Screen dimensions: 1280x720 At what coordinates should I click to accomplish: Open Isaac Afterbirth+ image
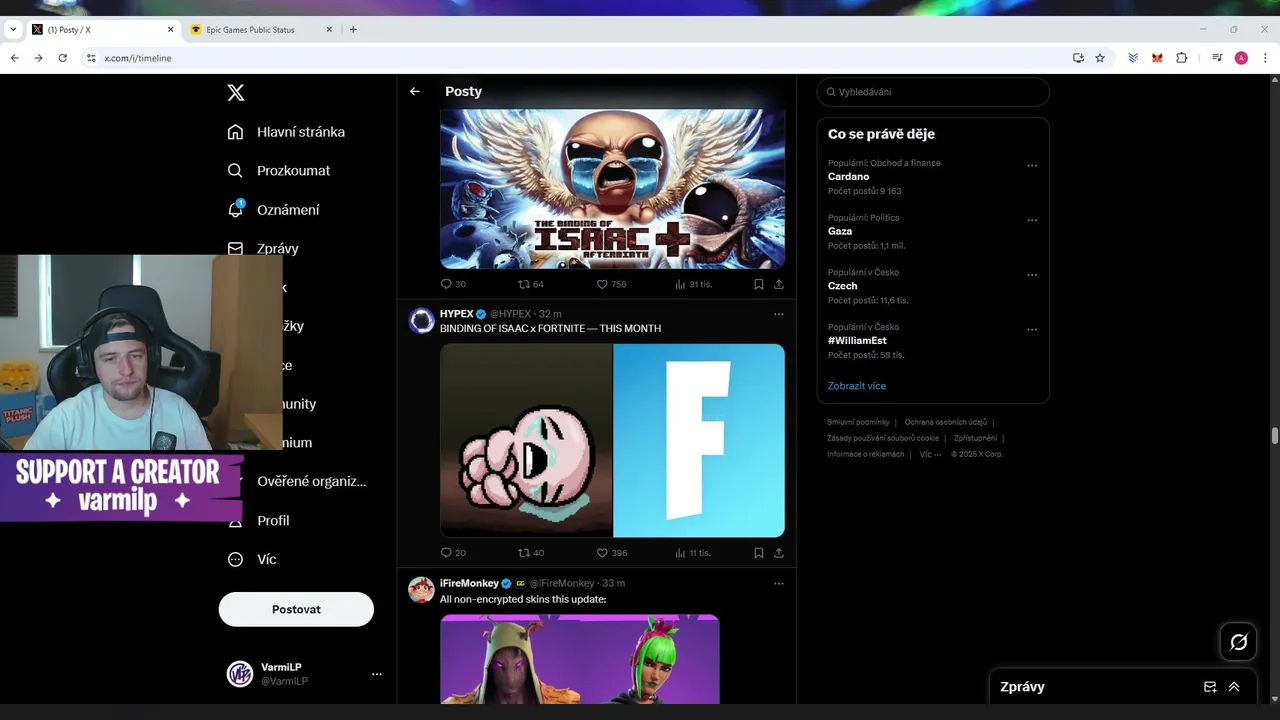(612, 189)
